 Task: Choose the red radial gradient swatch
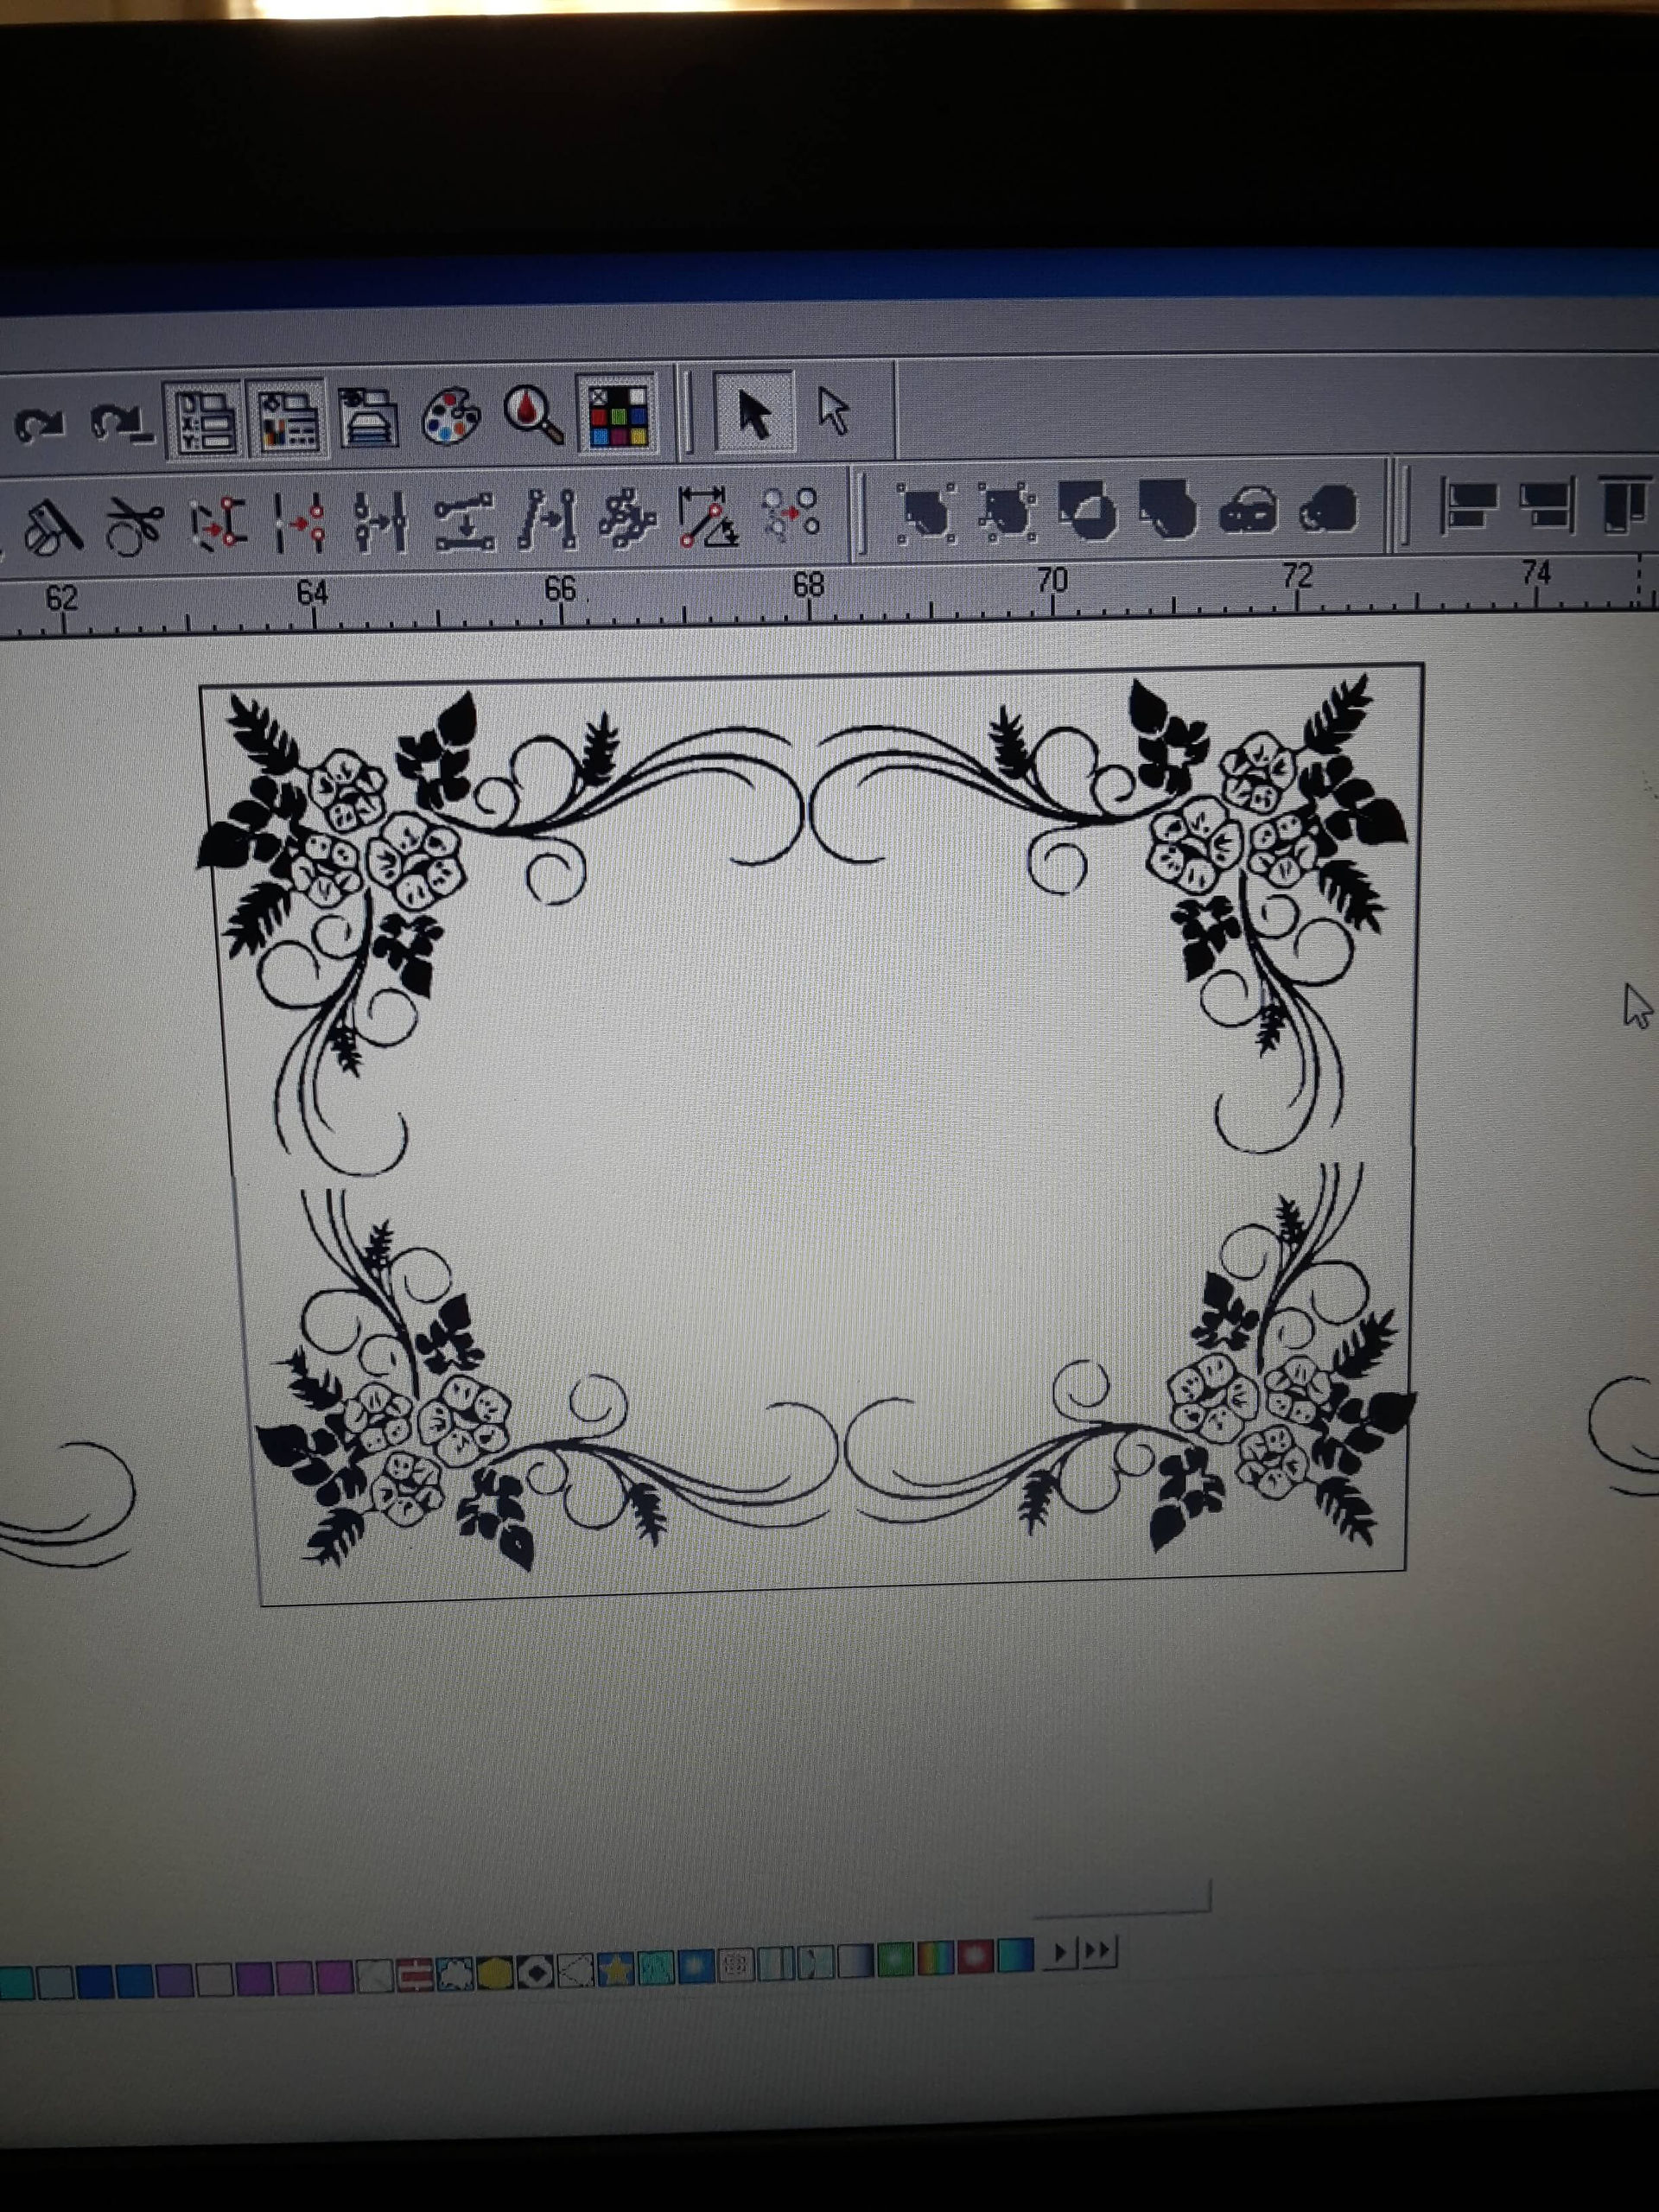coord(976,1957)
